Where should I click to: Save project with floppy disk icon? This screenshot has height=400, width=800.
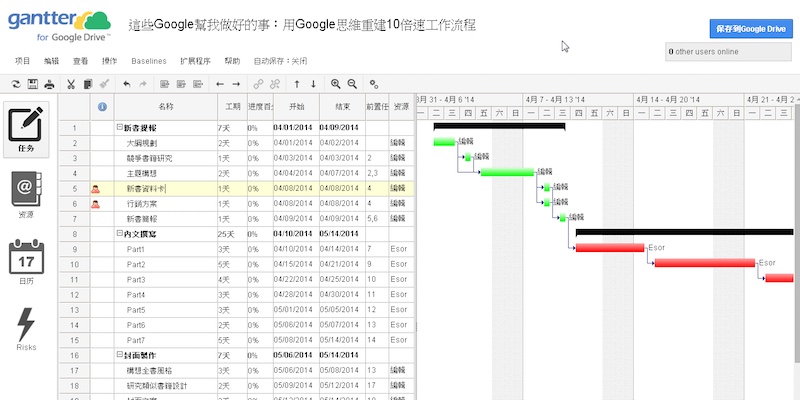(33, 84)
